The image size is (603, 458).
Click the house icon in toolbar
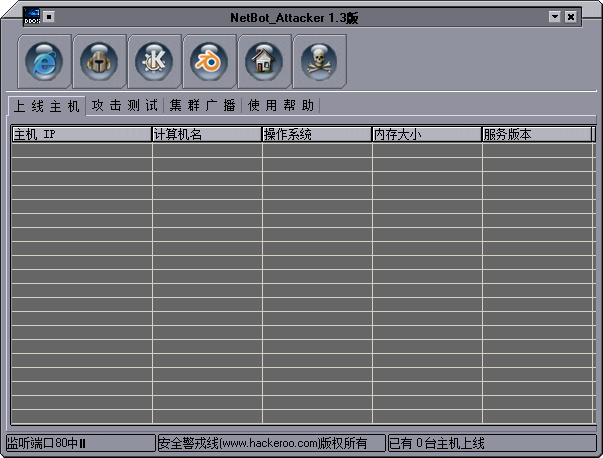click(x=265, y=61)
